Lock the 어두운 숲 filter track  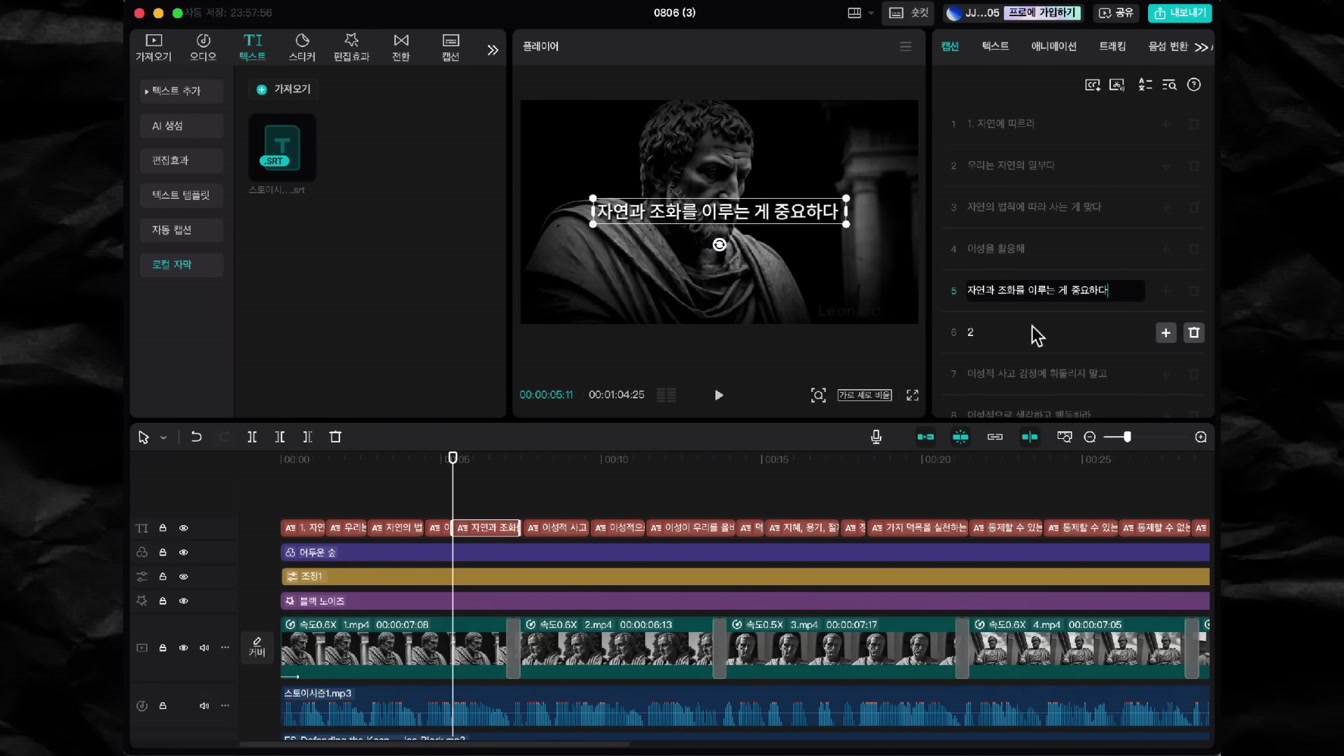point(163,552)
